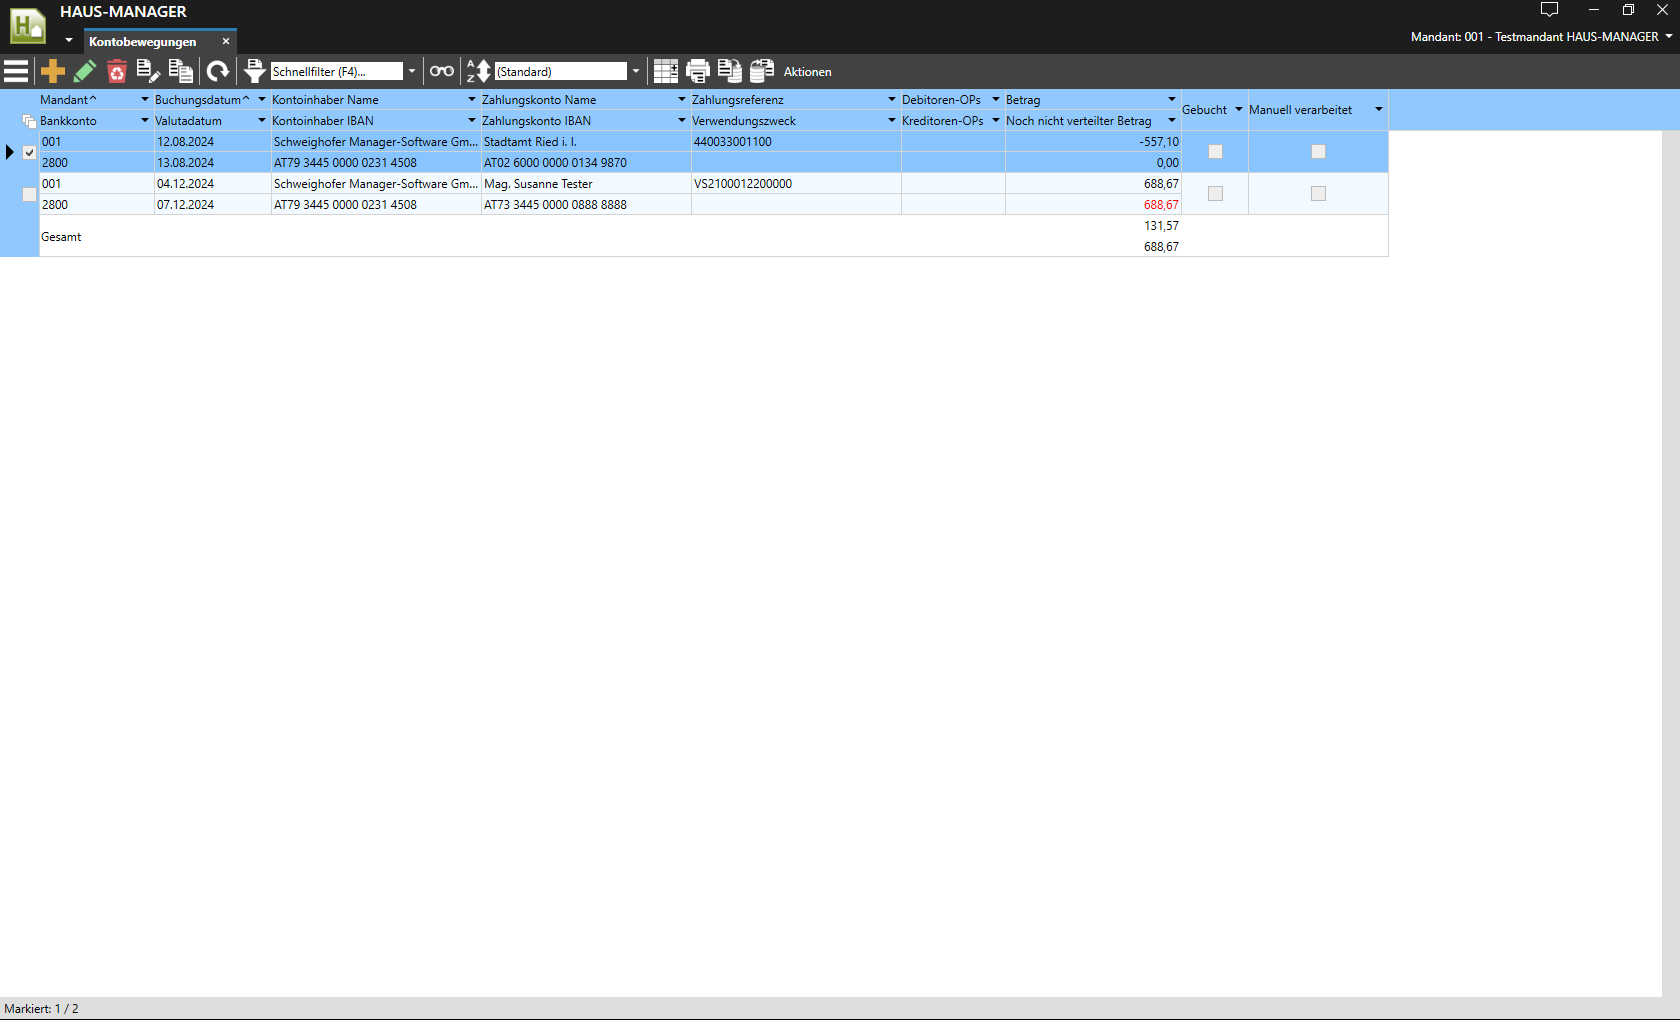Click the refresh arrow icon
Image resolution: width=1680 pixels, height=1020 pixels.
point(217,71)
